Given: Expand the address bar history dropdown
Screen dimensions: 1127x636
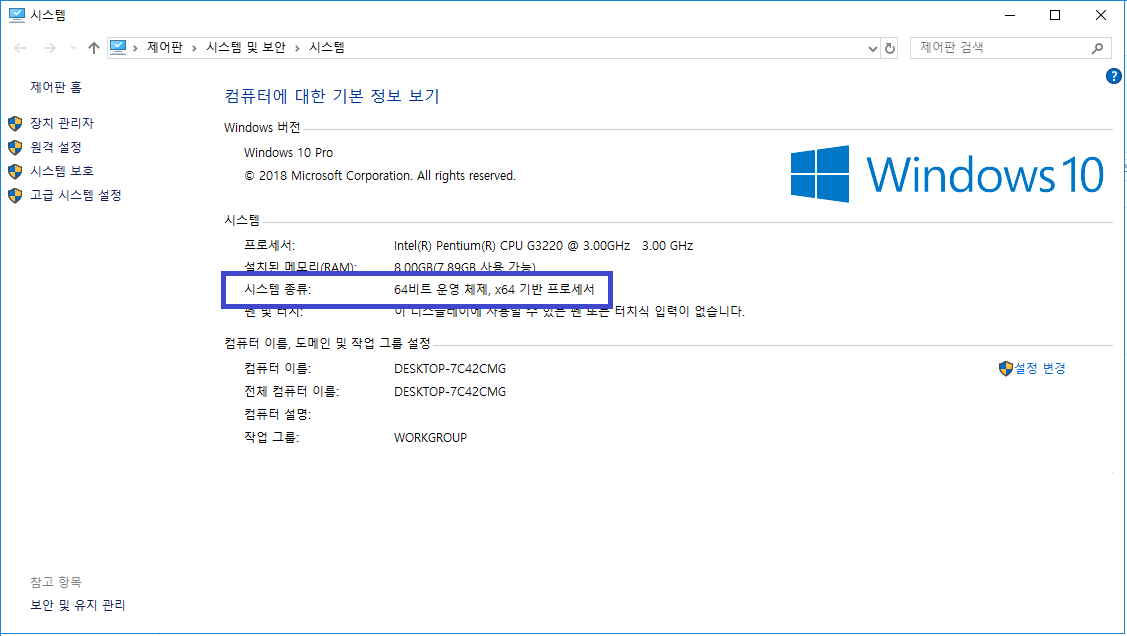Looking at the screenshot, I should [873, 49].
